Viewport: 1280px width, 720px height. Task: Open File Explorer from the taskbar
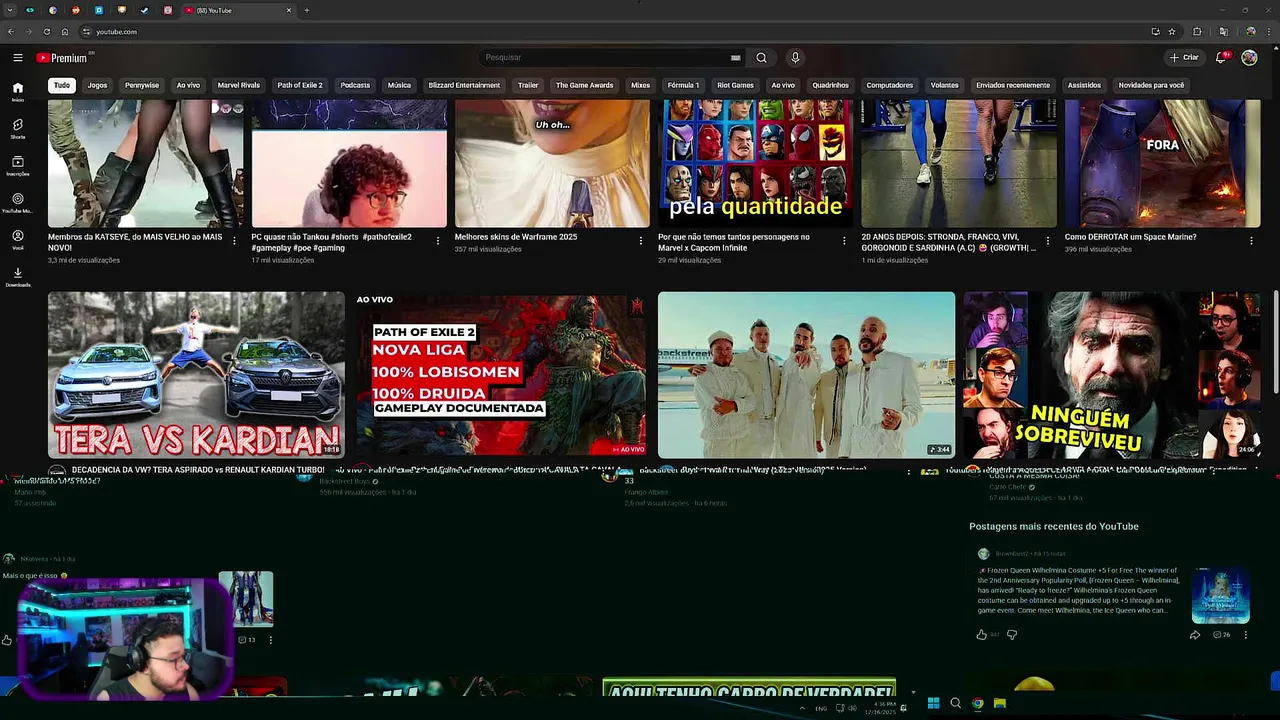tap(1000, 704)
